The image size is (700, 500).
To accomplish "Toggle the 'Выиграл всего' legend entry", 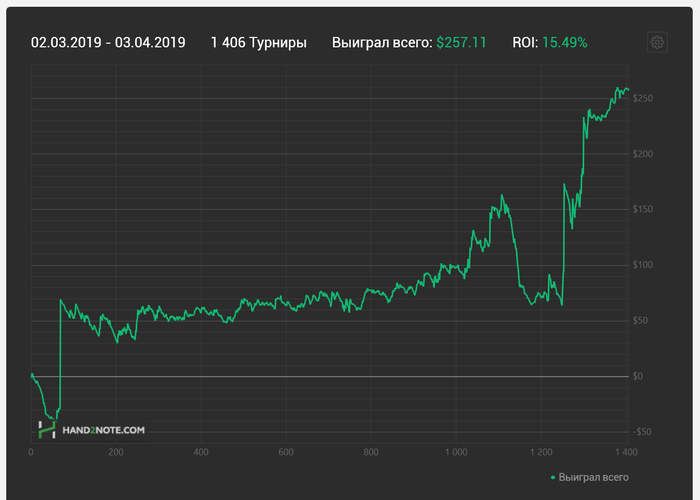I will click(x=589, y=477).
